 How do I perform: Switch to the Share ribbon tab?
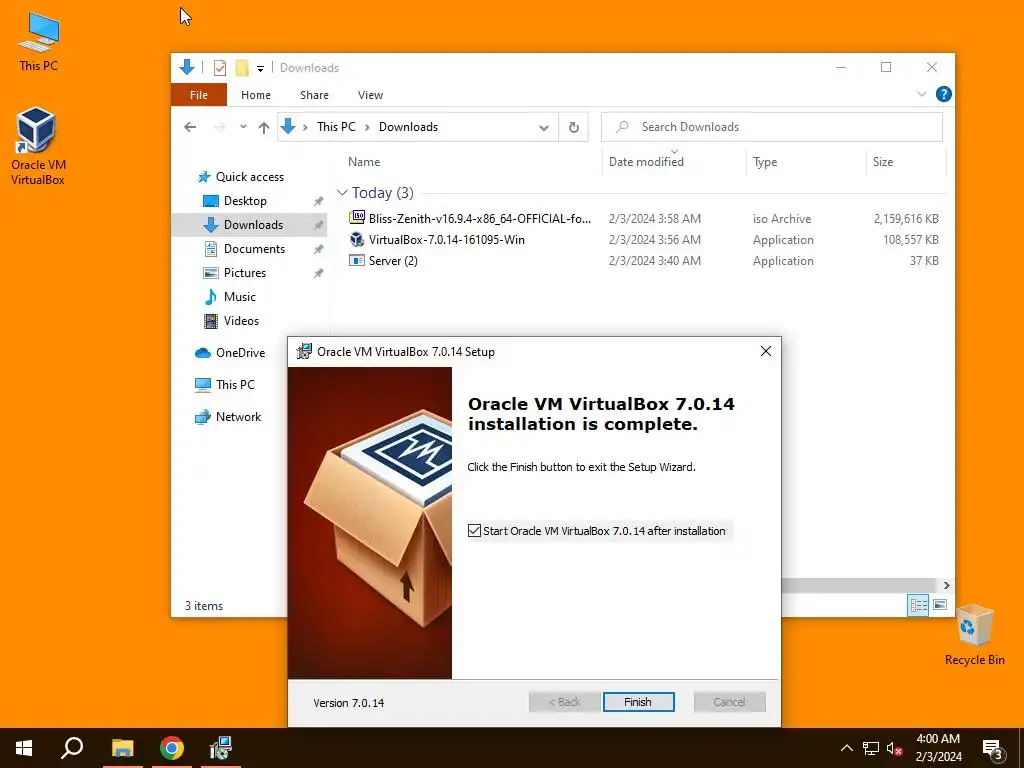pyautogui.click(x=314, y=95)
